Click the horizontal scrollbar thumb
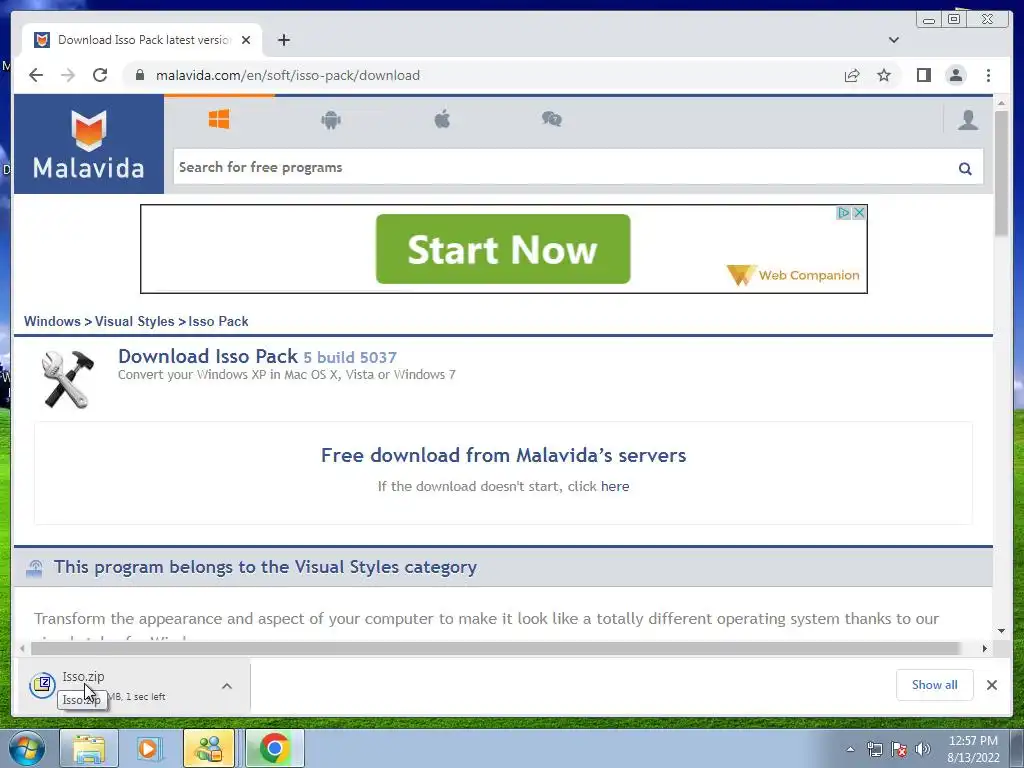 click(495, 648)
